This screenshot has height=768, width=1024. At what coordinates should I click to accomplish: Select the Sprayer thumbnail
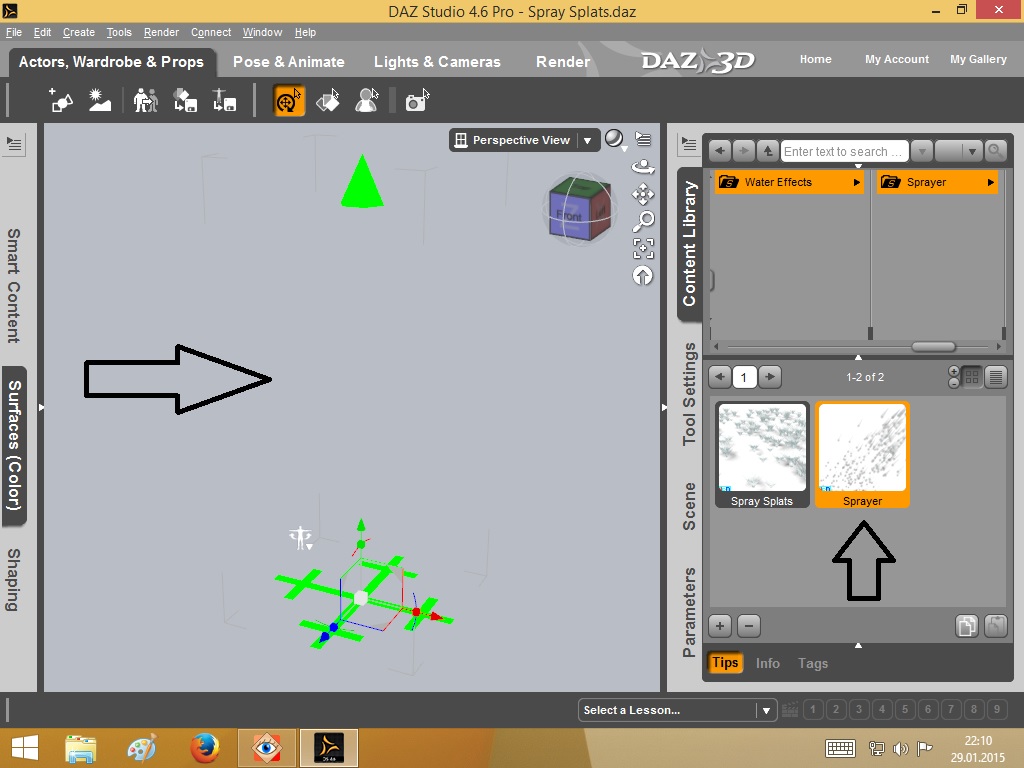(862, 455)
